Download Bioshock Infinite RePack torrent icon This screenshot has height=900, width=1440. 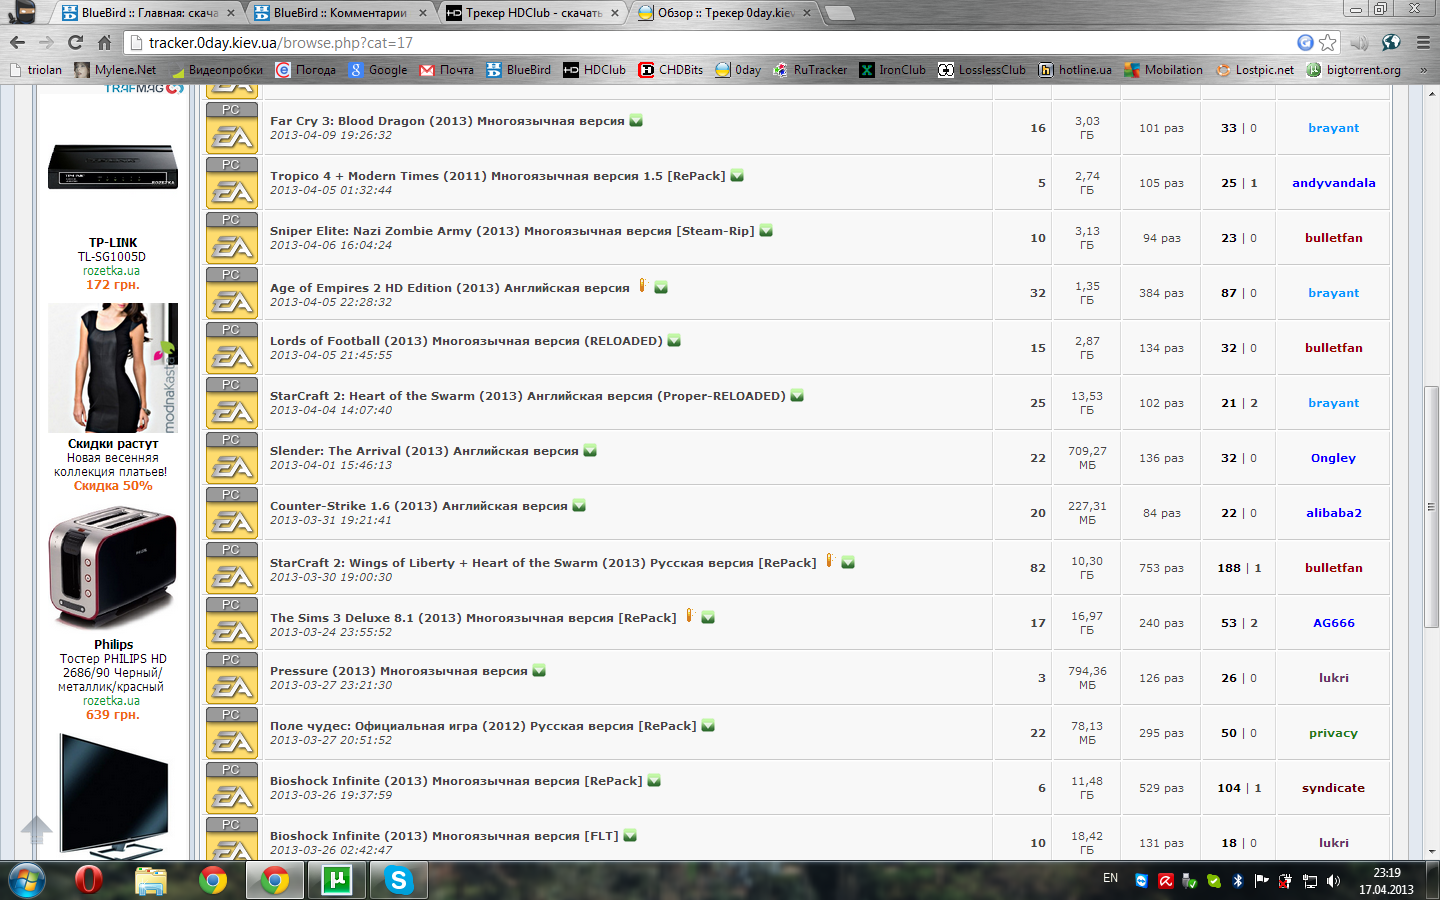pos(654,781)
